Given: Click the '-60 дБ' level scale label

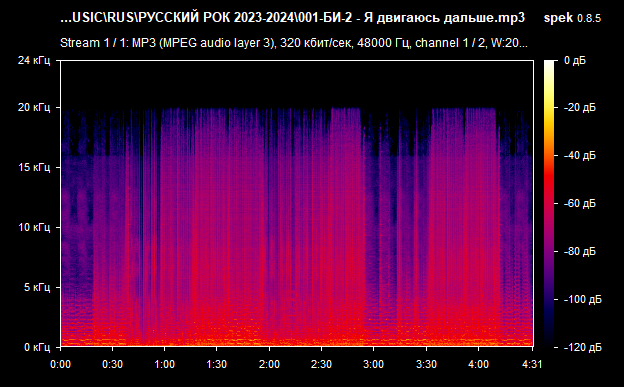Looking at the screenshot, I should 579,203.
